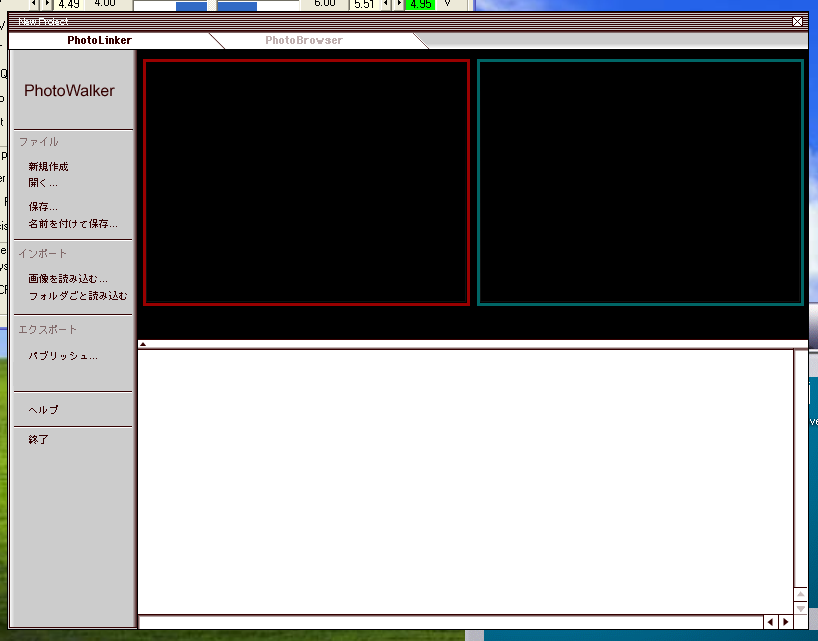
Task: Click horizontal scrollbar left arrow
Action: [x=770, y=622]
